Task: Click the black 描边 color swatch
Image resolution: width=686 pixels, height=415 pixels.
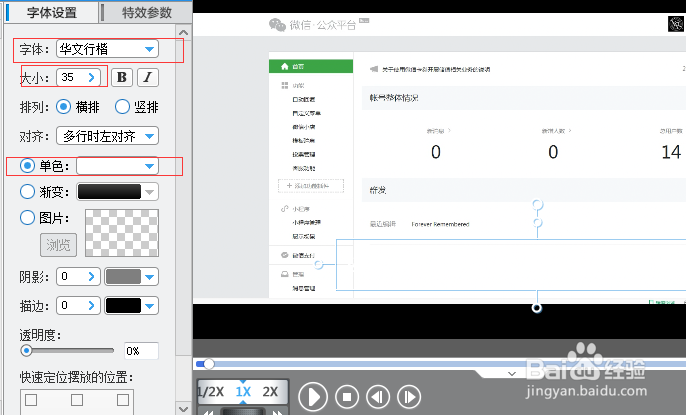Action: [x=123, y=306]
